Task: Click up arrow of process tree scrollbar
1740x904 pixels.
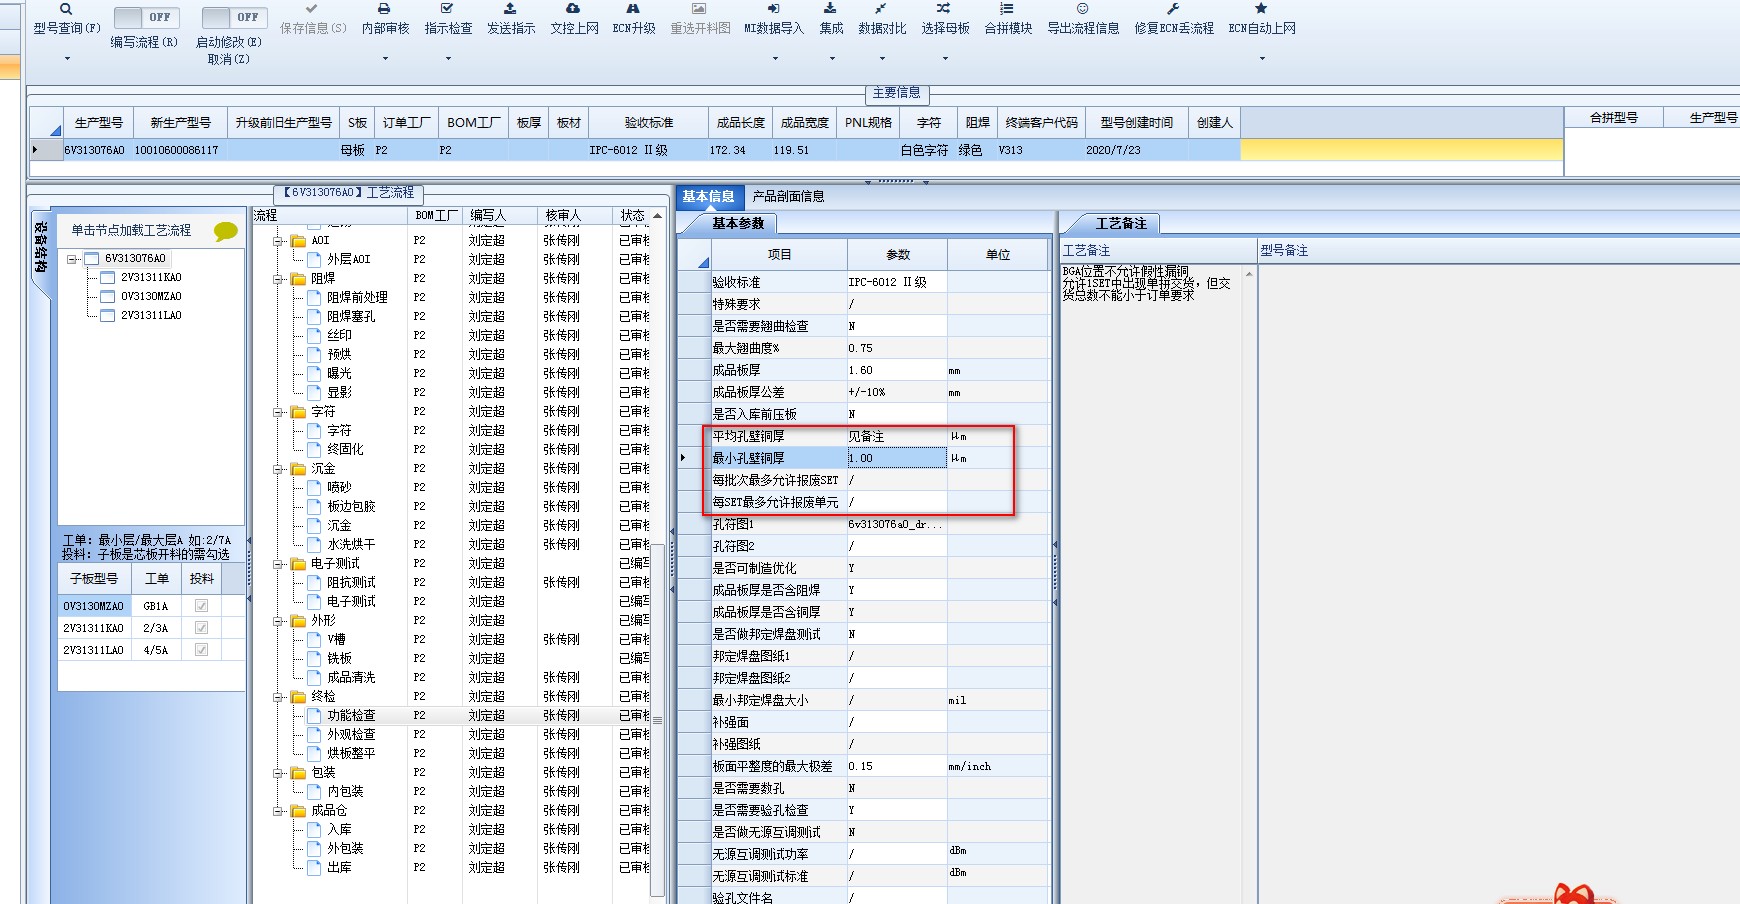Action: (x=657, y=215)
